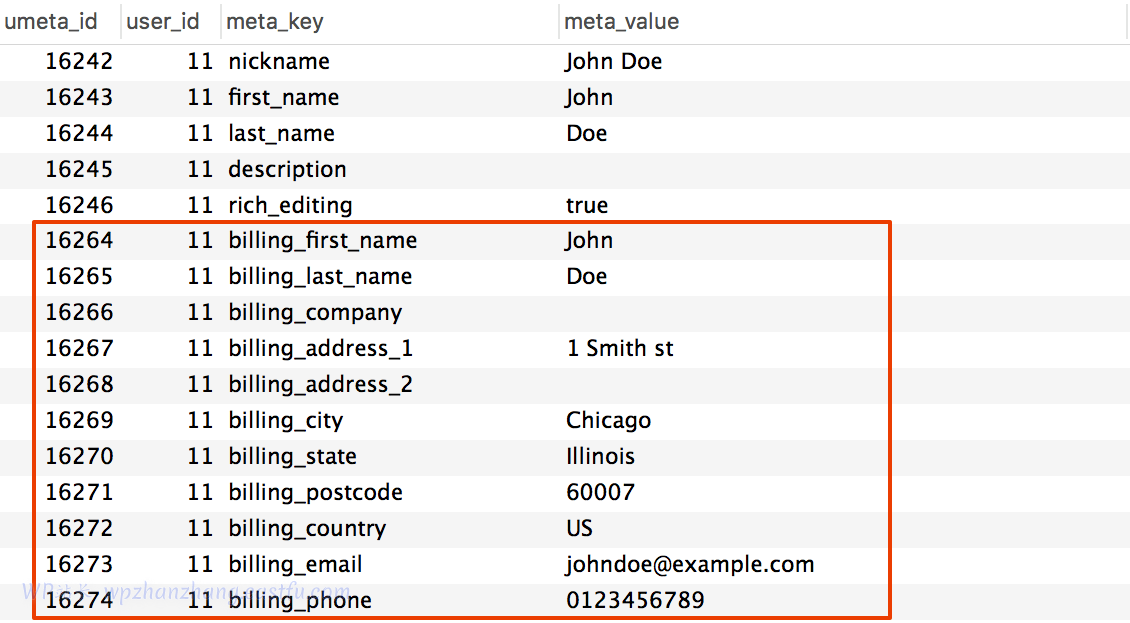Screen dimensions: 1130x623
Task: Click the '1 Smith st' address value
Action: (x=619, y=349)
